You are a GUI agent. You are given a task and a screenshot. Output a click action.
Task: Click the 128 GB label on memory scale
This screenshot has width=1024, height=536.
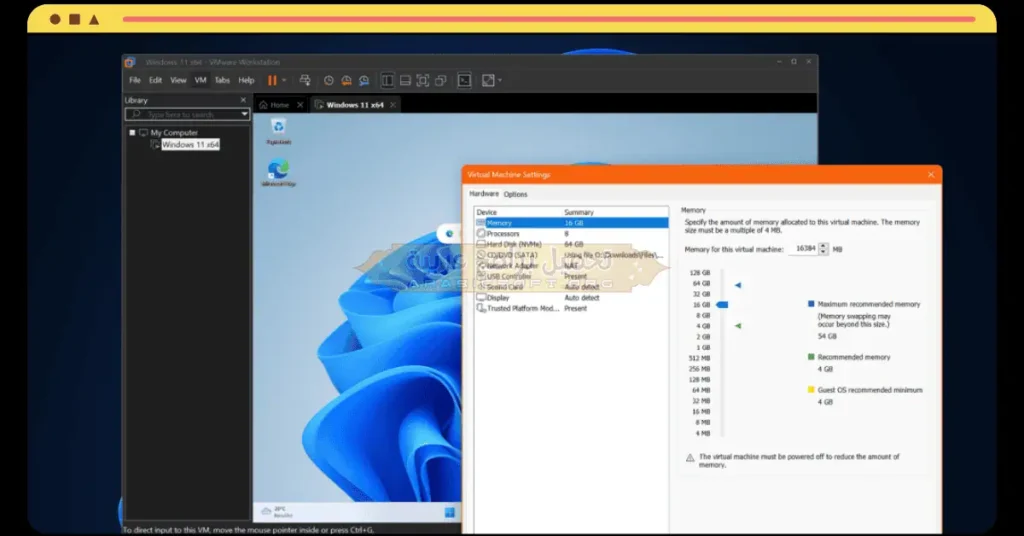[x=700, y=273]
